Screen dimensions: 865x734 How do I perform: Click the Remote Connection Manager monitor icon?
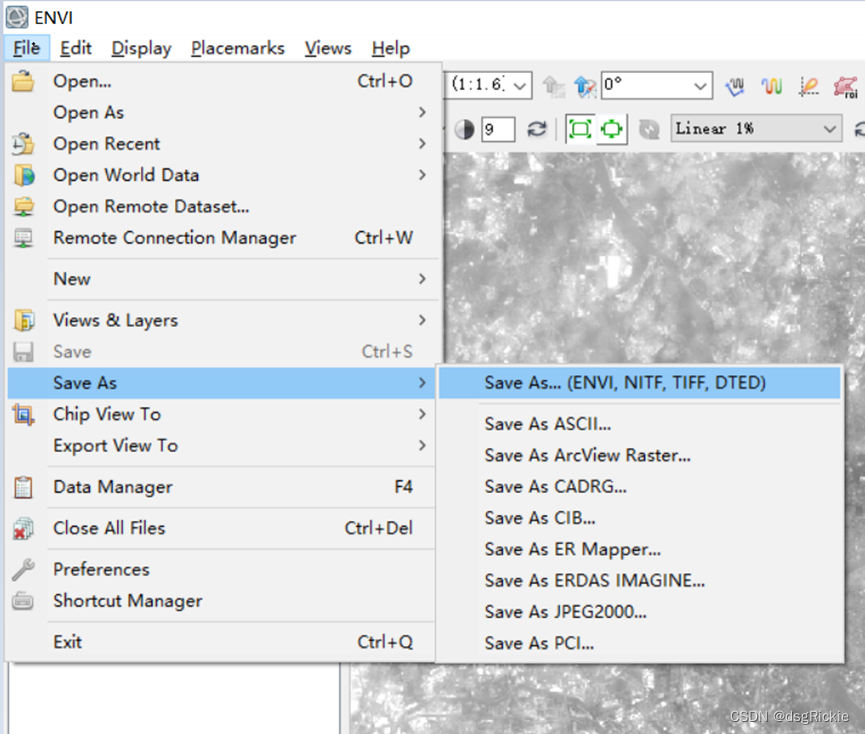23,238
